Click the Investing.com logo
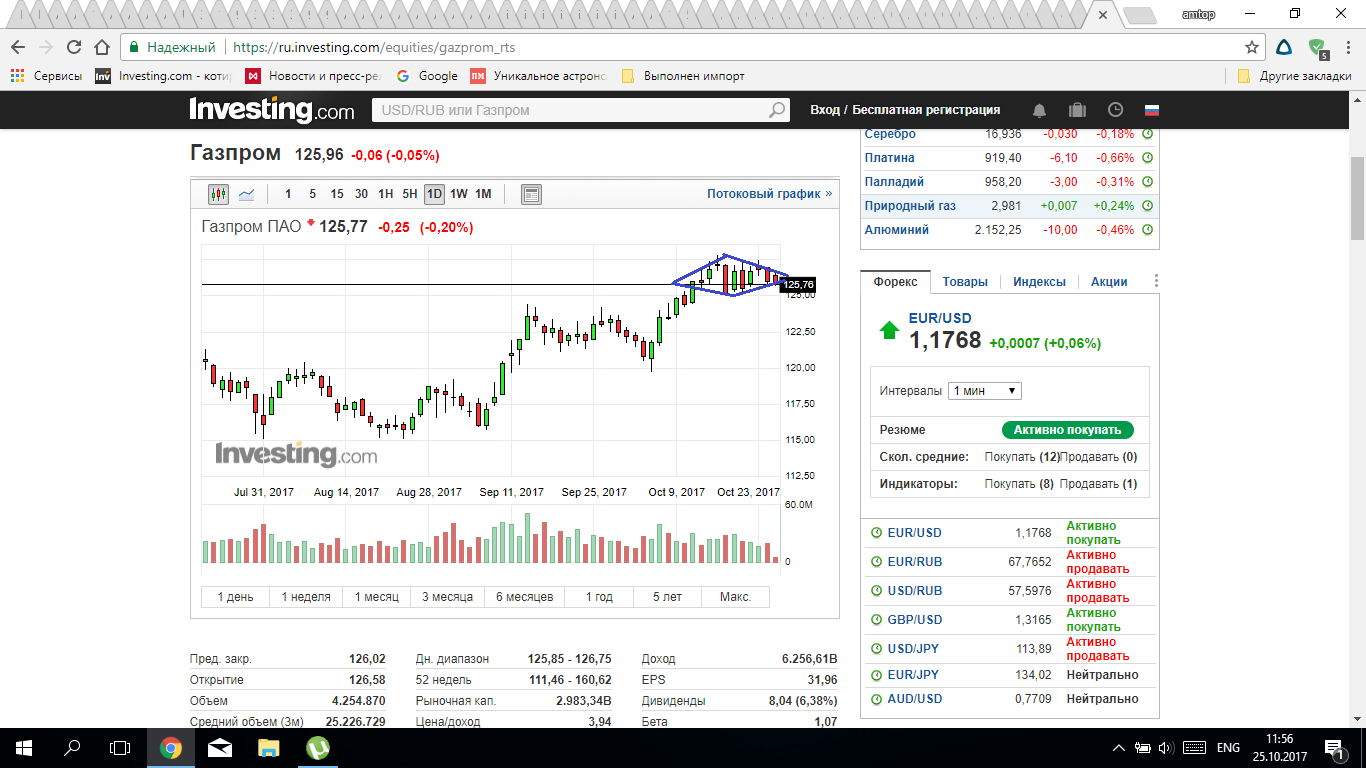The image size is (1366, 768). coord(272,110)
